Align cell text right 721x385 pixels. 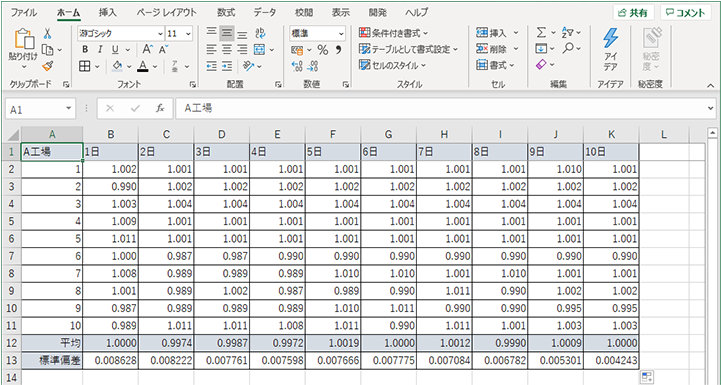242,49
